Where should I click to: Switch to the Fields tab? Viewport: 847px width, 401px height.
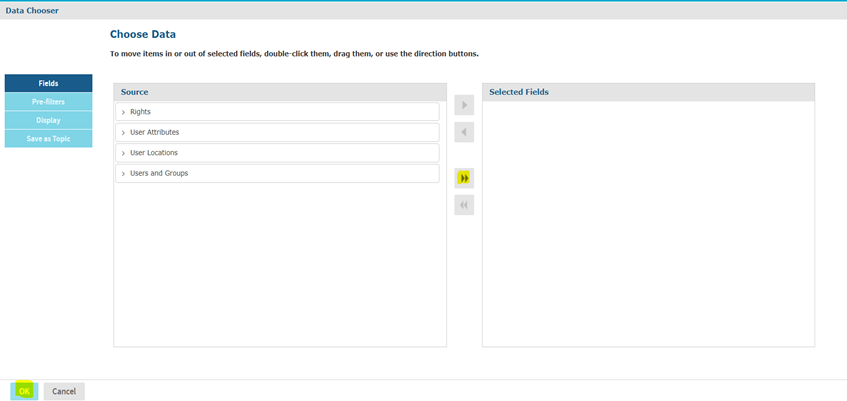[x=48, y=83]
